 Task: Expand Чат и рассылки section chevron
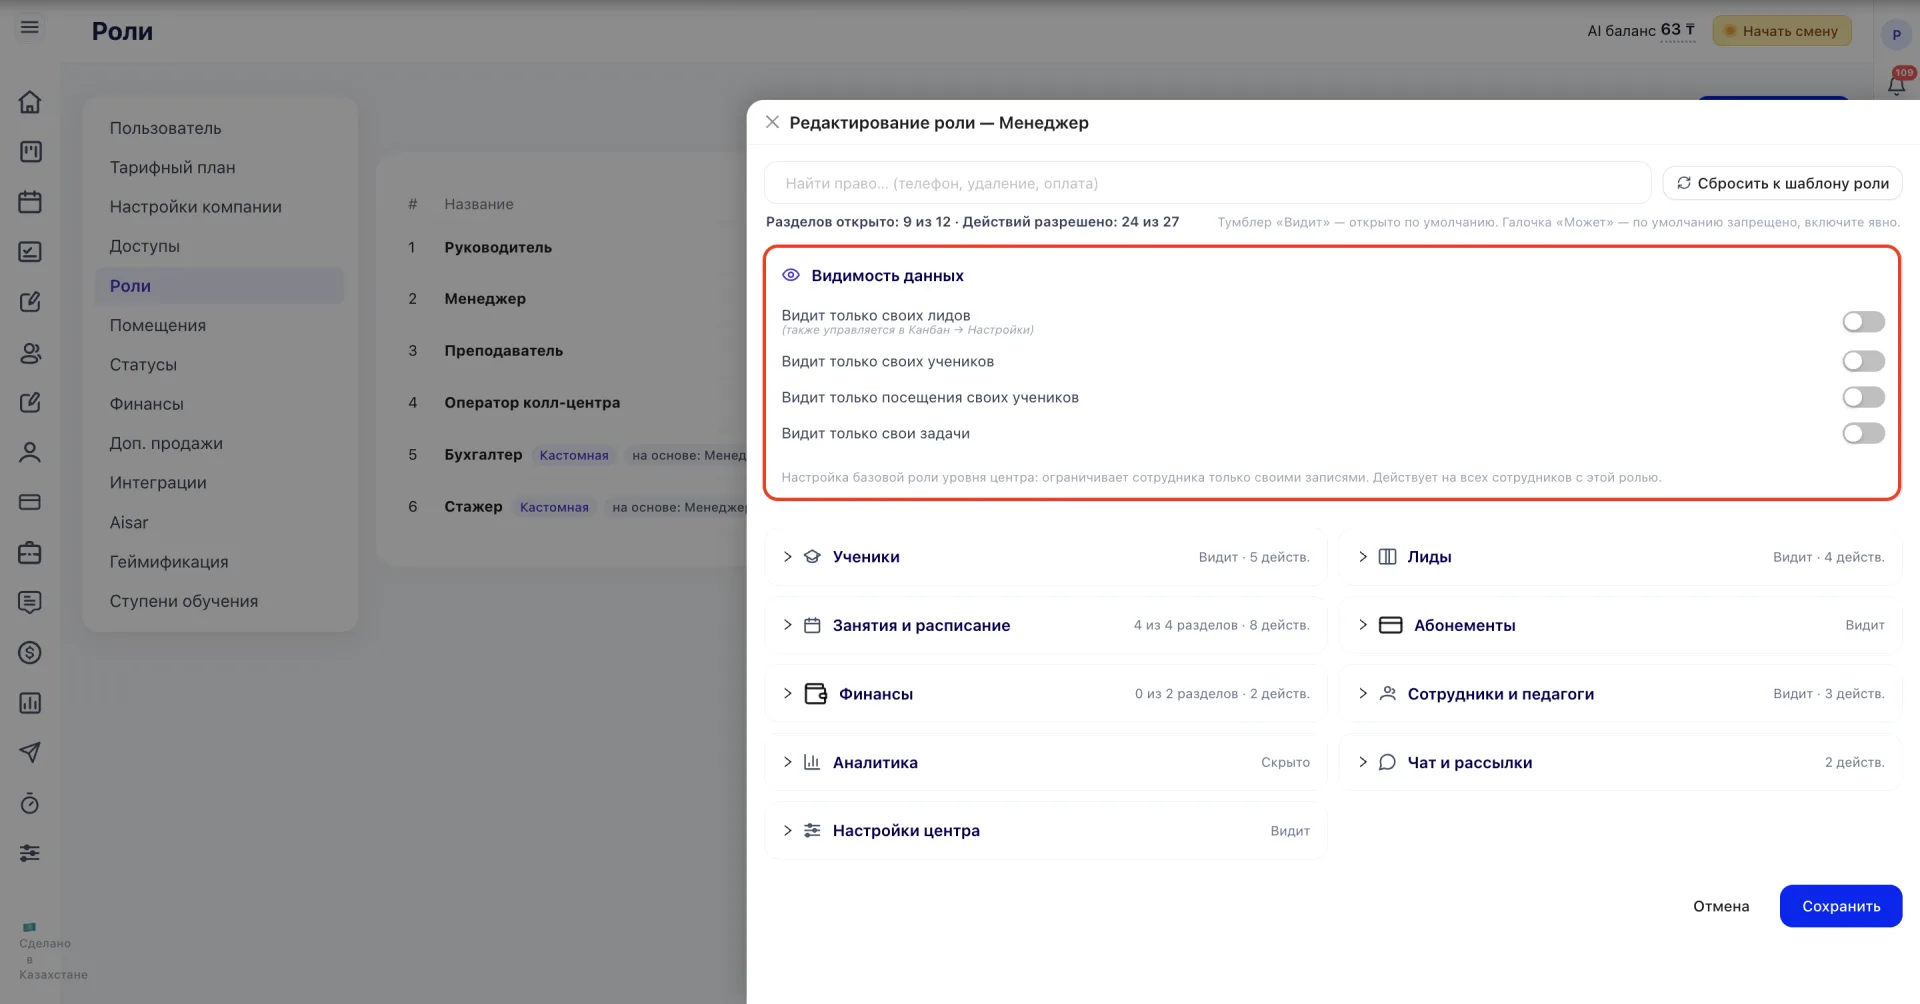point(1362,762)
